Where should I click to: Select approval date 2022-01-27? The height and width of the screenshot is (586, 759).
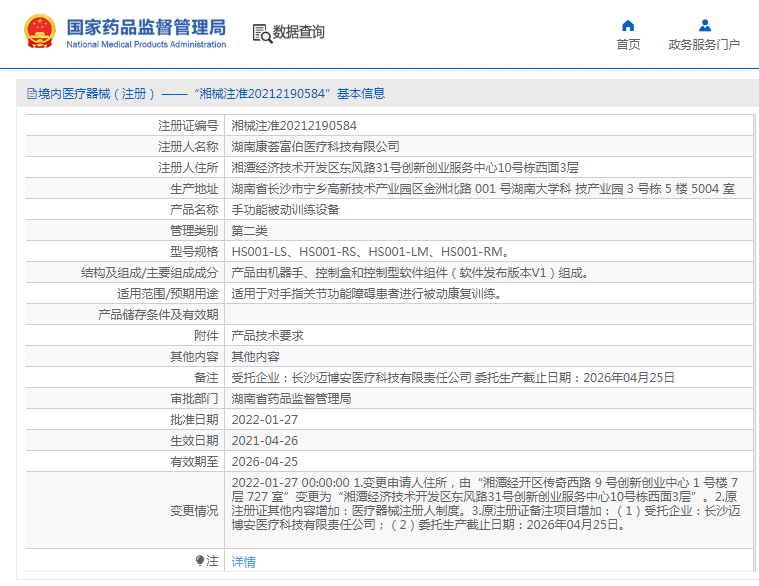(264, 420)
